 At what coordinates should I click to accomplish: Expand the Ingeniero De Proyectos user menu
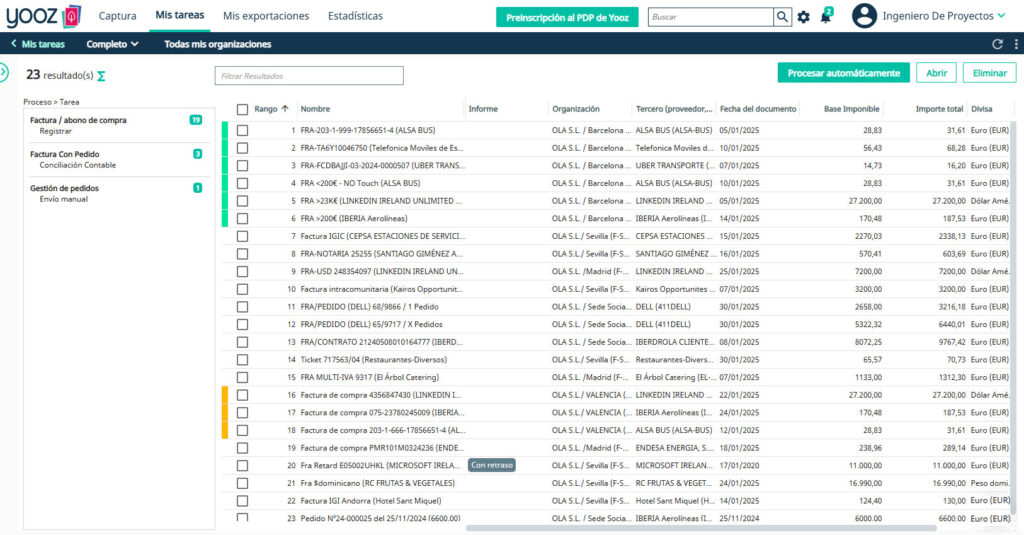point(944,16)
